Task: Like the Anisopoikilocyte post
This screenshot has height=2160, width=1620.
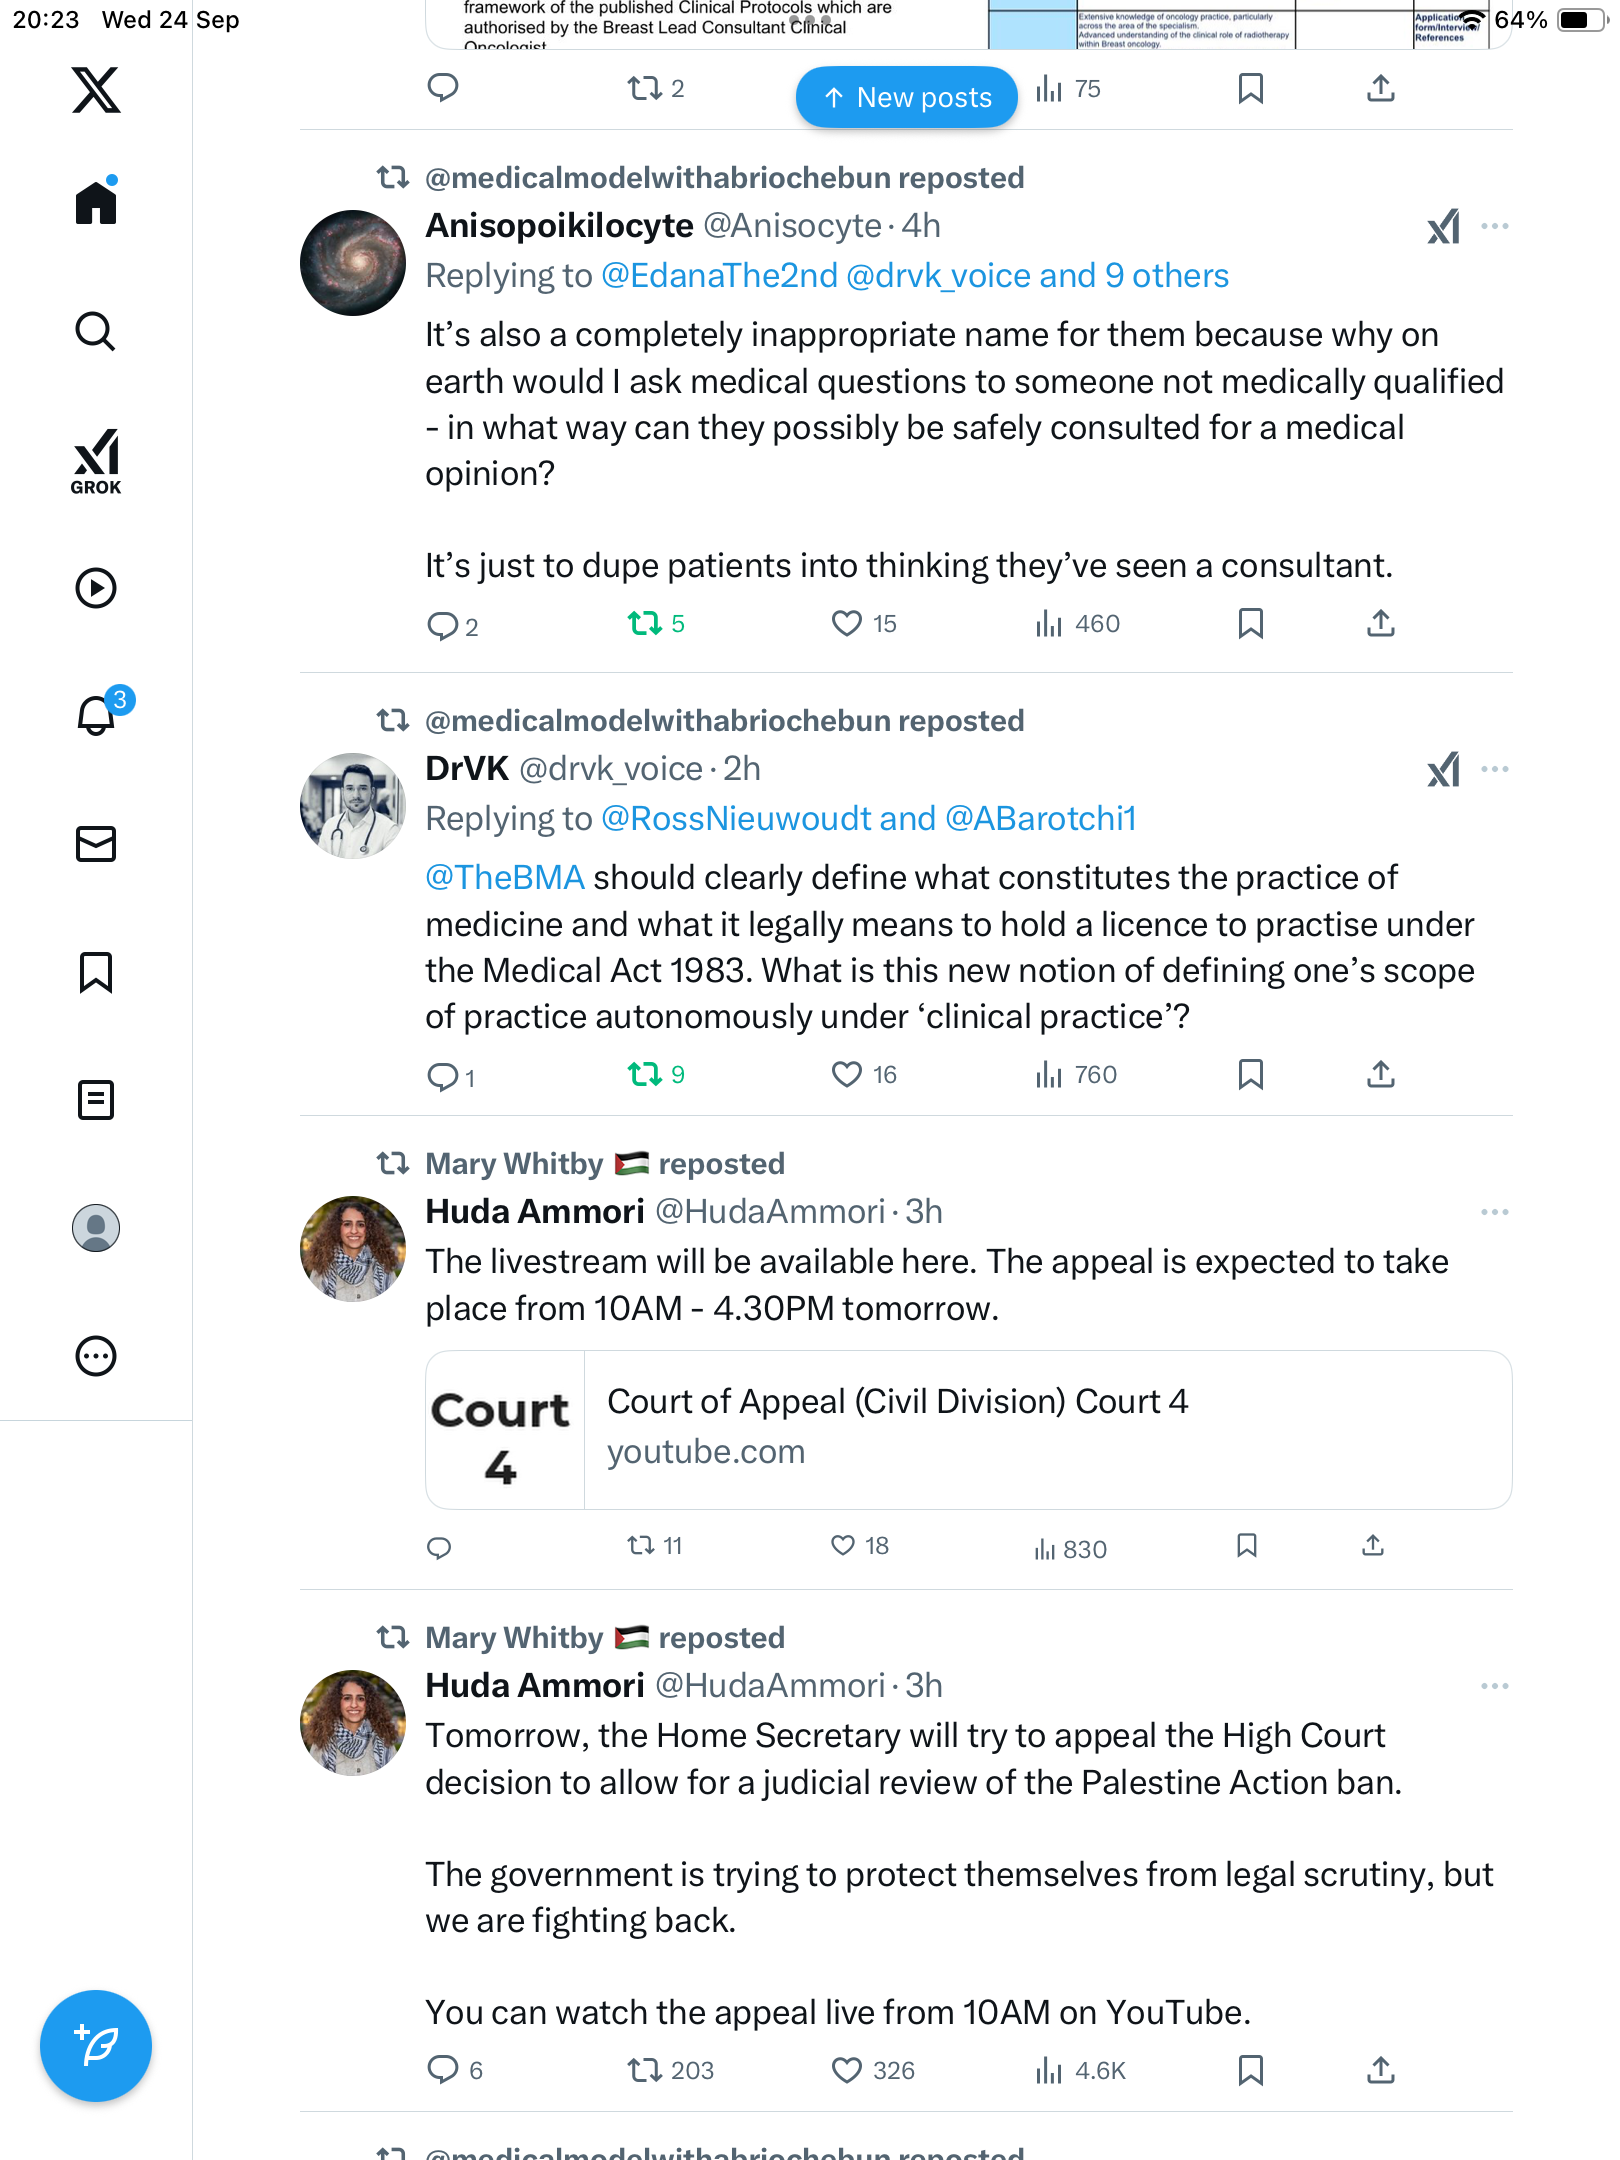Action: coord(846,624)
